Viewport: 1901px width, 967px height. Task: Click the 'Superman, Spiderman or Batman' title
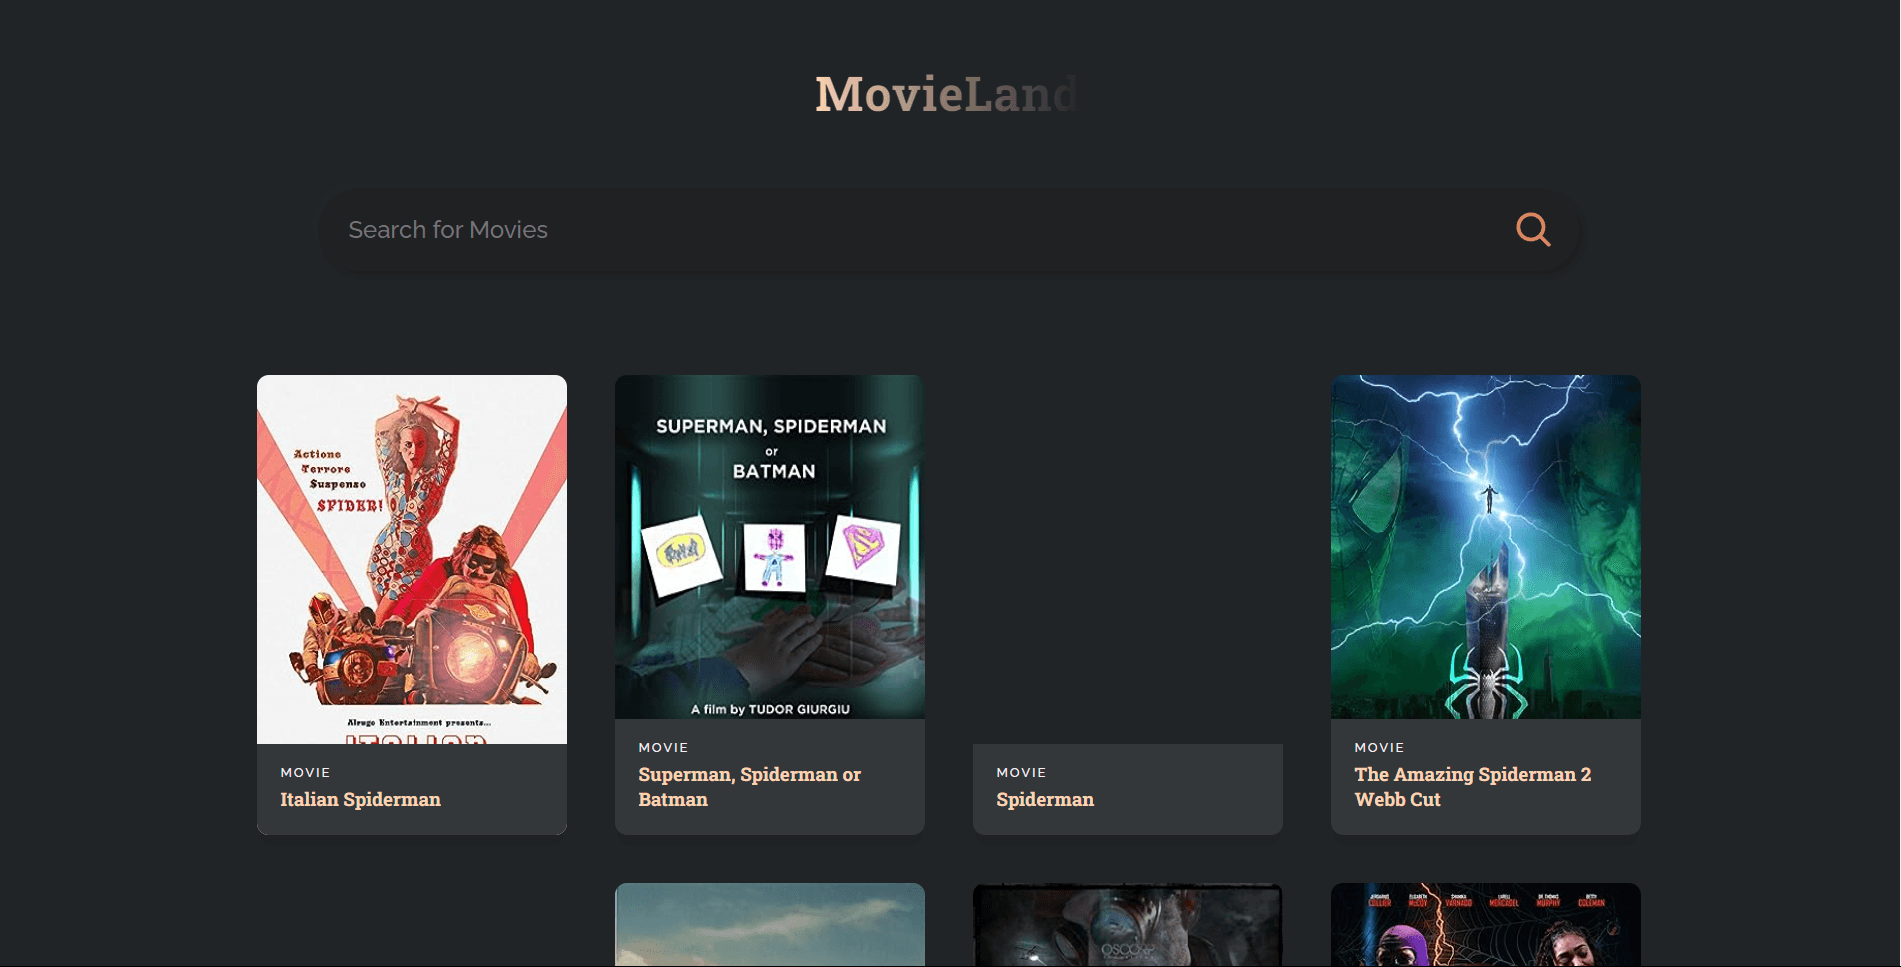click(x=749, y=786)
